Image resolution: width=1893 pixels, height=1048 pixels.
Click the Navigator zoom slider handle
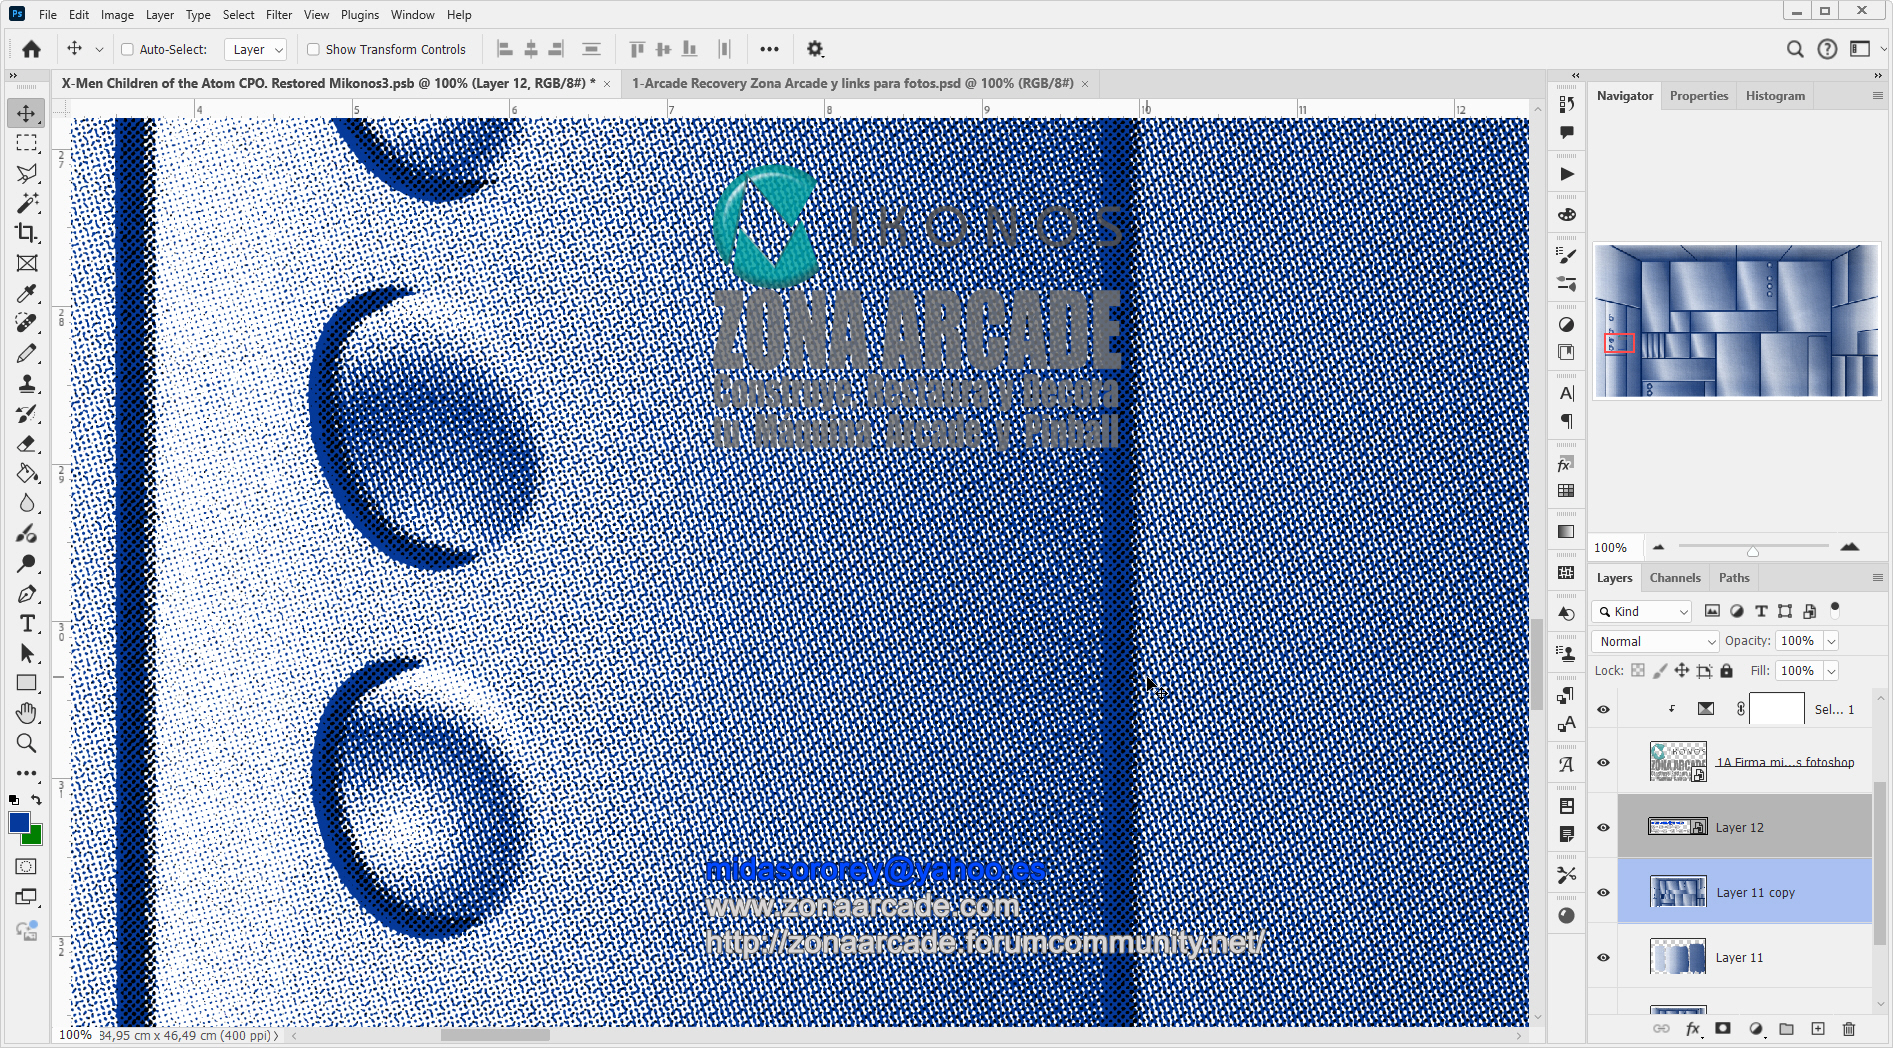1753,551
